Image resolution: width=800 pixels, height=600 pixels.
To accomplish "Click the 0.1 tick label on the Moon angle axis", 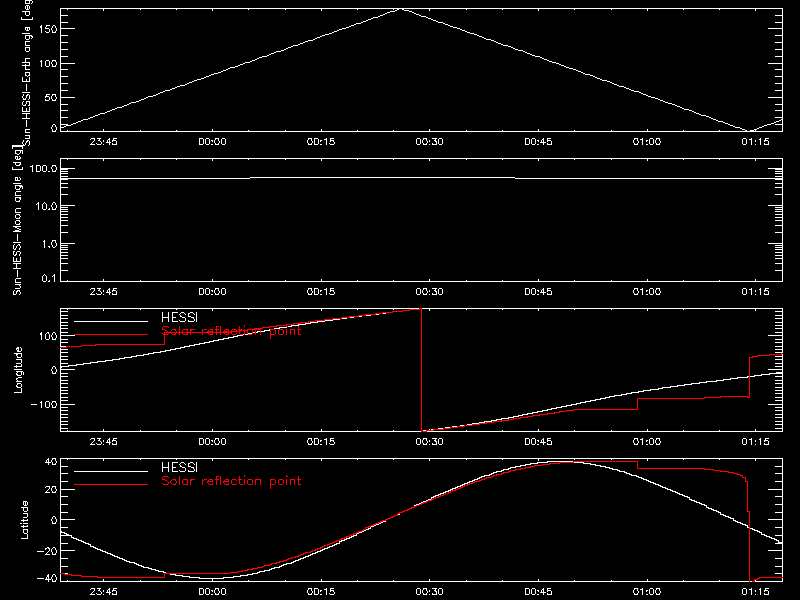I will tap(50, 278).
